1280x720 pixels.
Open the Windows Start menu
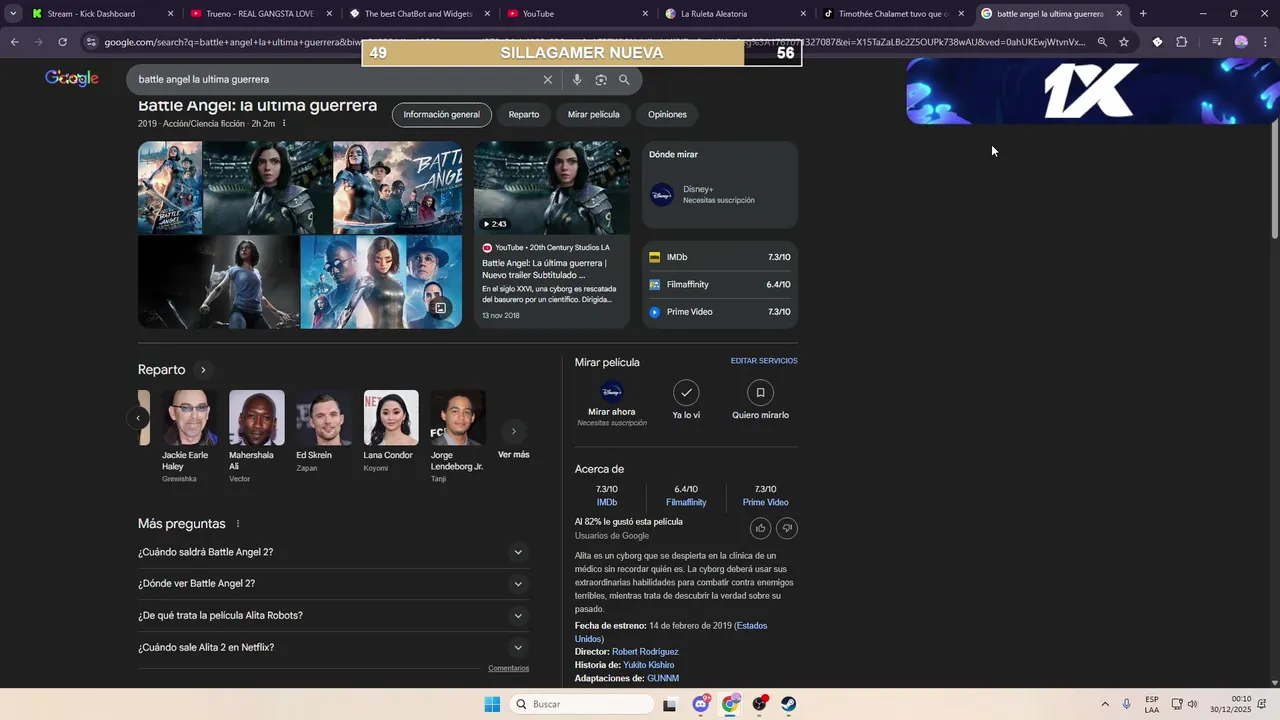coord(492,704)
